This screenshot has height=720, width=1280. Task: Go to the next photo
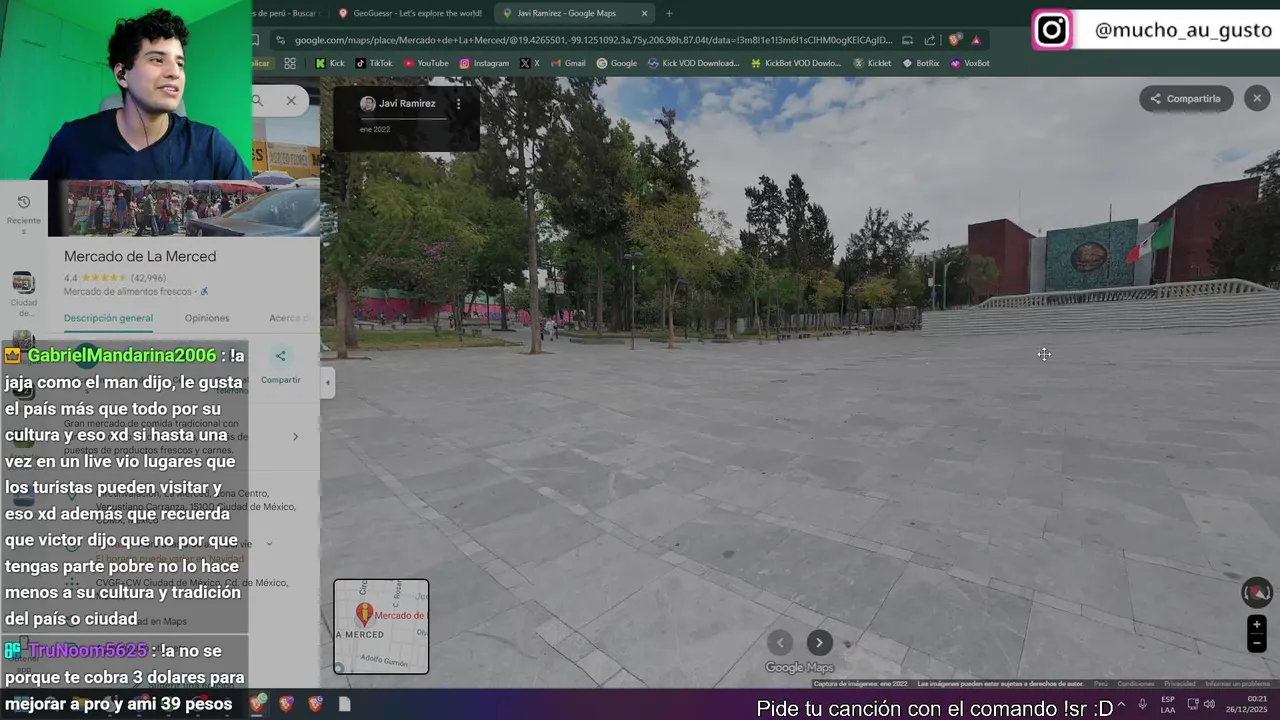coord(819,643)
